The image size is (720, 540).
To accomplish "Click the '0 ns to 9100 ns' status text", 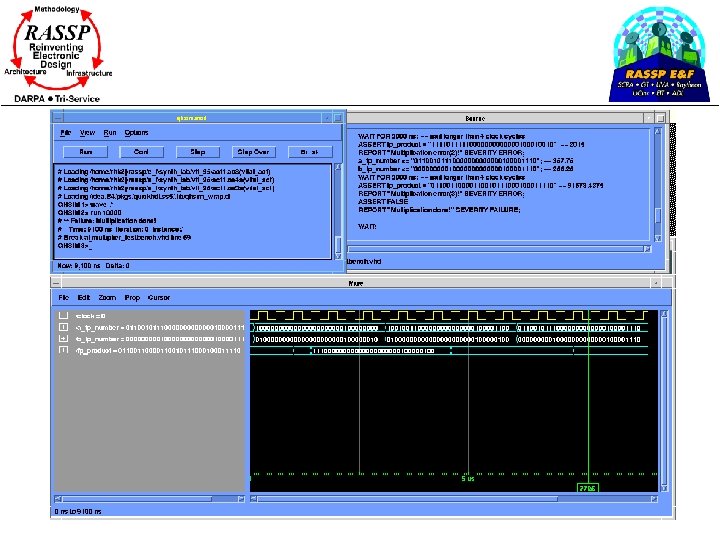I will pos(78,512).
